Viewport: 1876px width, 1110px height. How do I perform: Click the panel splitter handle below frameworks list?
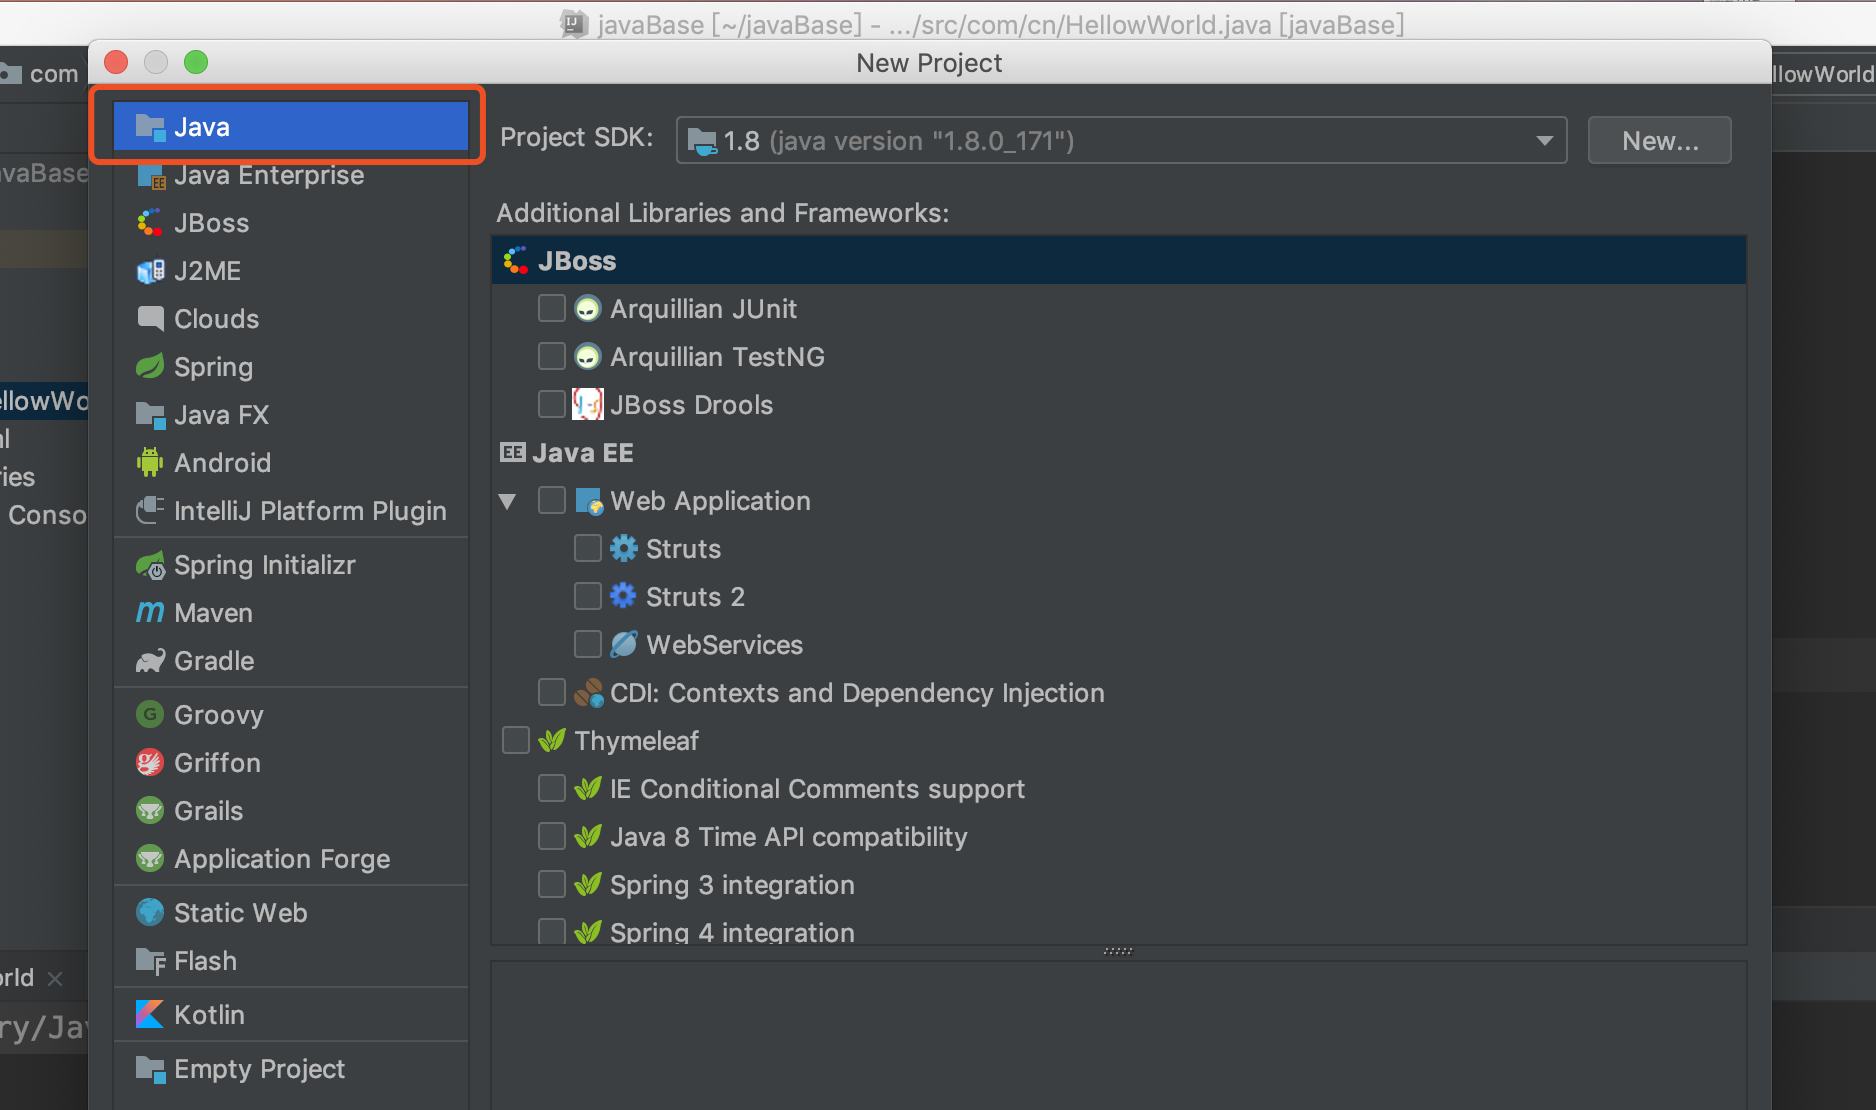[x=1118, y=951]
